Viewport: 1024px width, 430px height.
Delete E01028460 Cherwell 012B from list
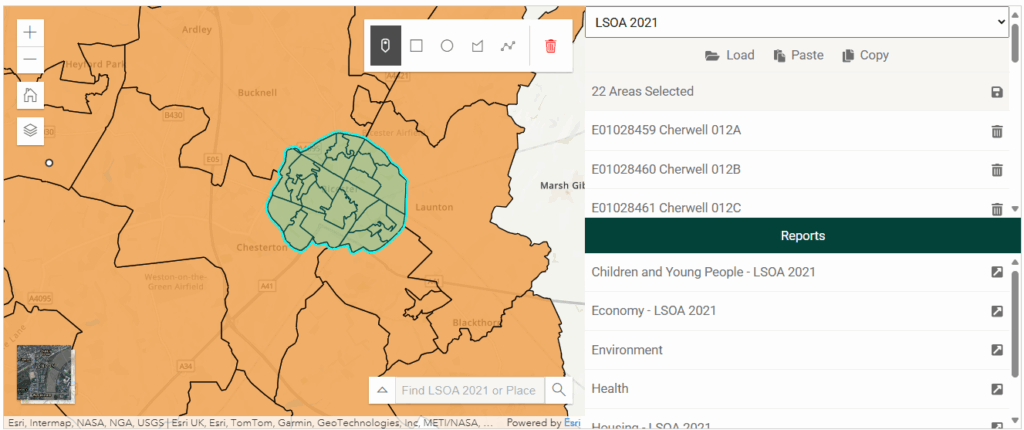point(996,170)
